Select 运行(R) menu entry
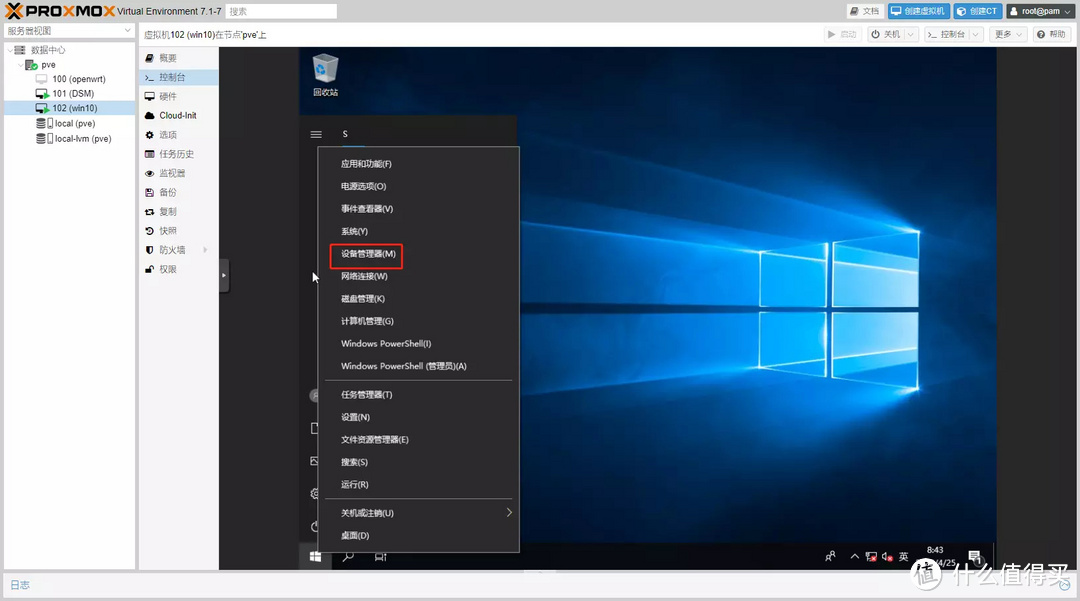This screenshot has width=1080, height=601. pyautogui.click(x=355, y=485)
